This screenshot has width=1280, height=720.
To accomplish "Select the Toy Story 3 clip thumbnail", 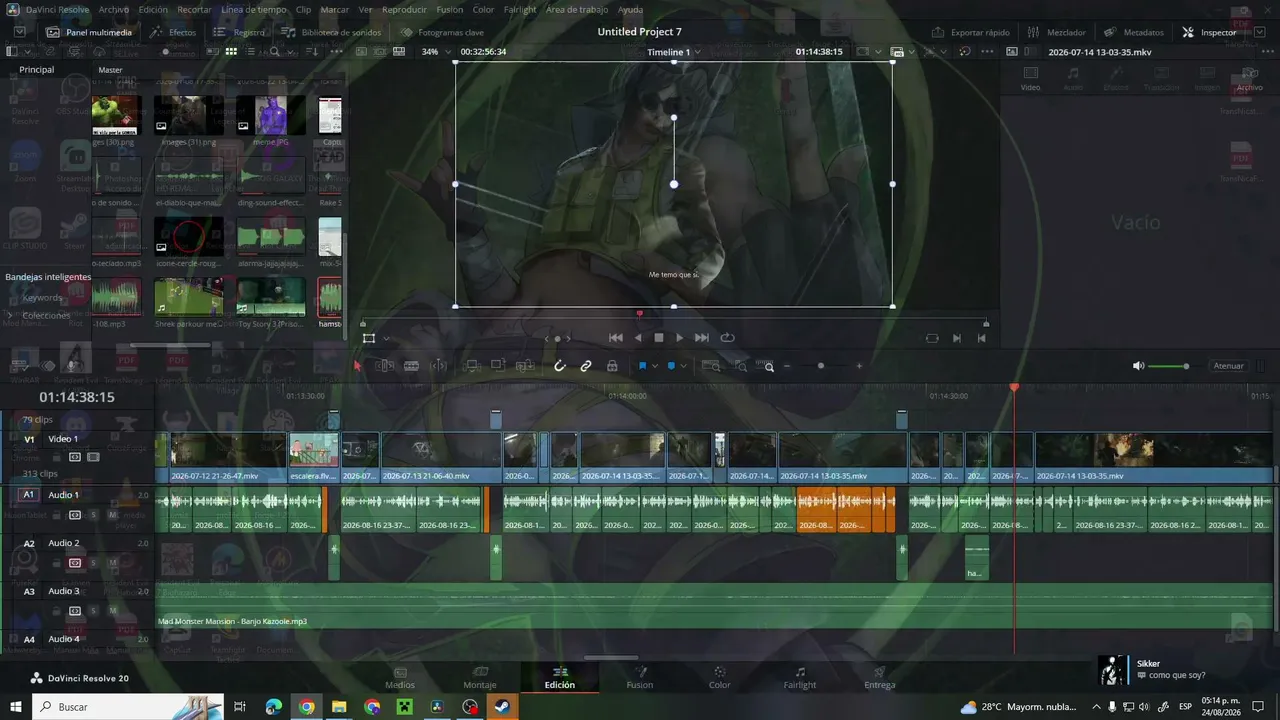I will point(271,297).
